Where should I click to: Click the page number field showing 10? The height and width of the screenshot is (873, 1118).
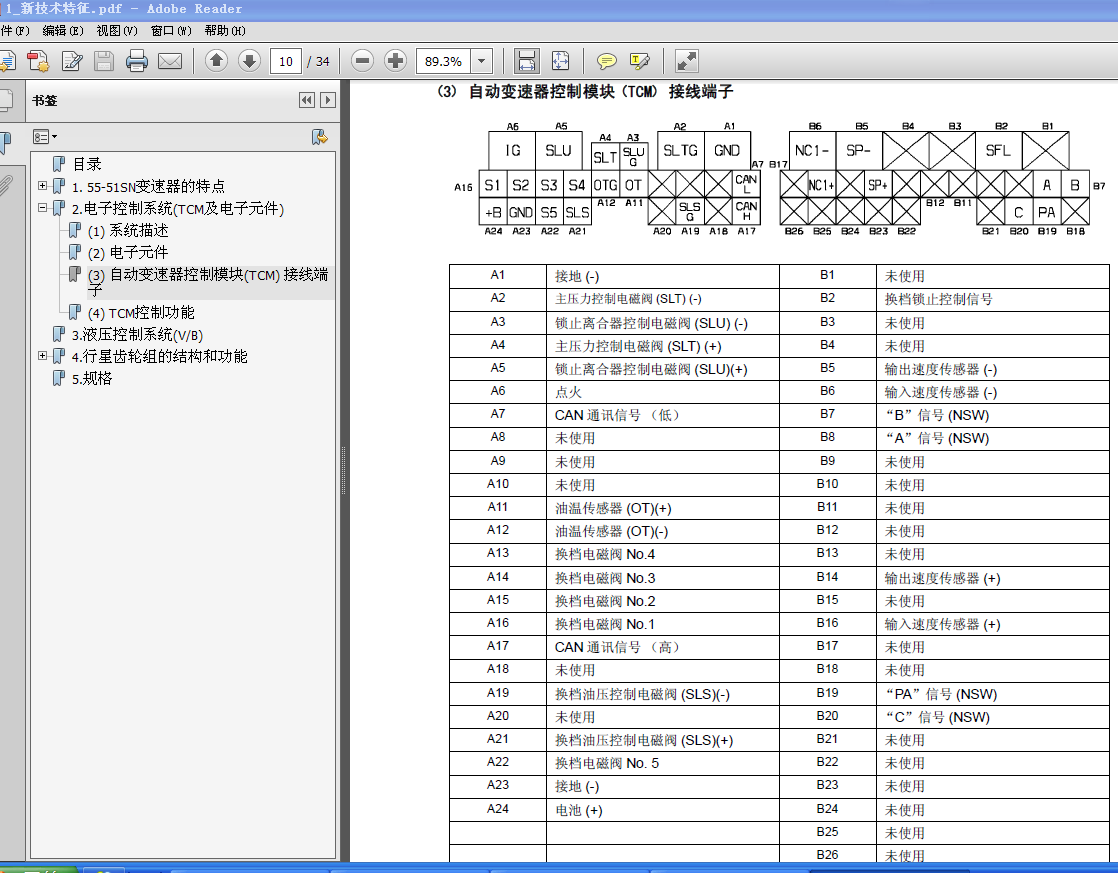point(286,61)
